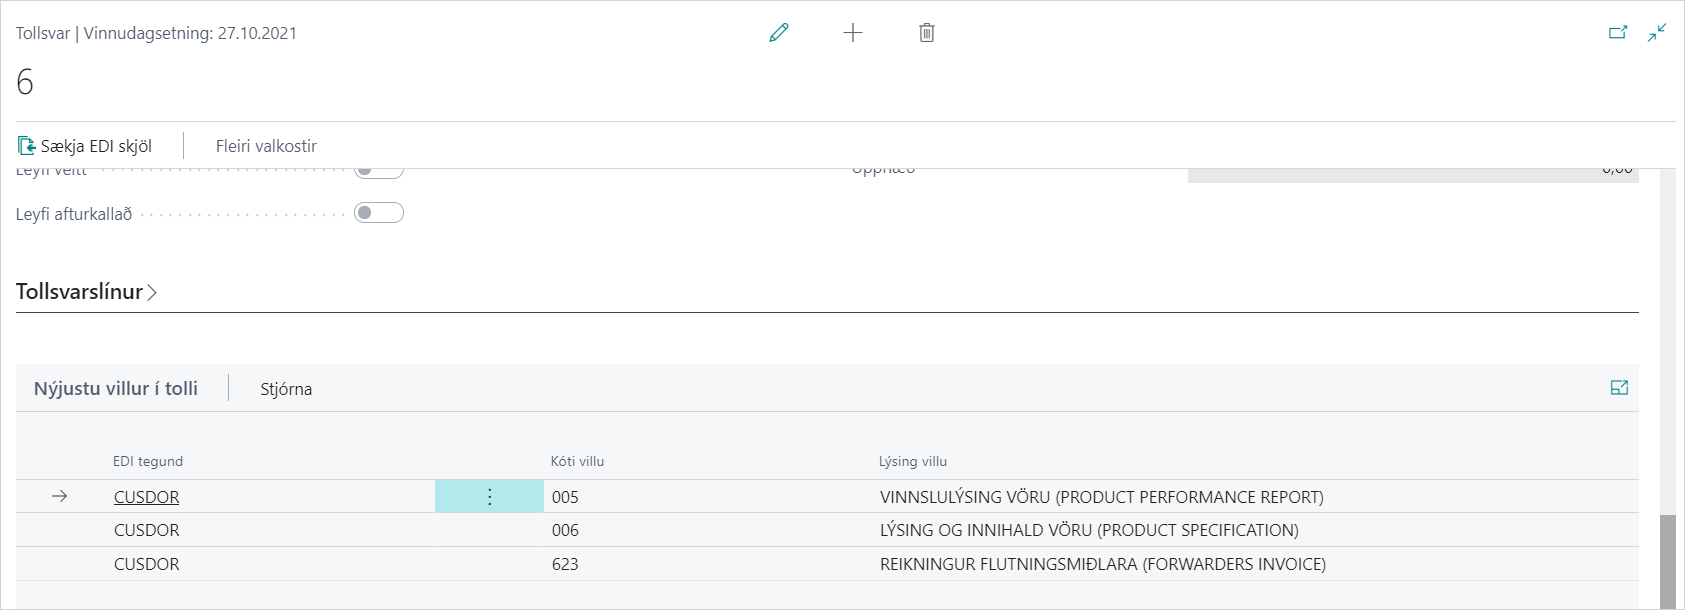This screenshot has width=1685, height=610.
Task: Click the Nýjustu villur í tolli heading
Action: tap(116, 389)
